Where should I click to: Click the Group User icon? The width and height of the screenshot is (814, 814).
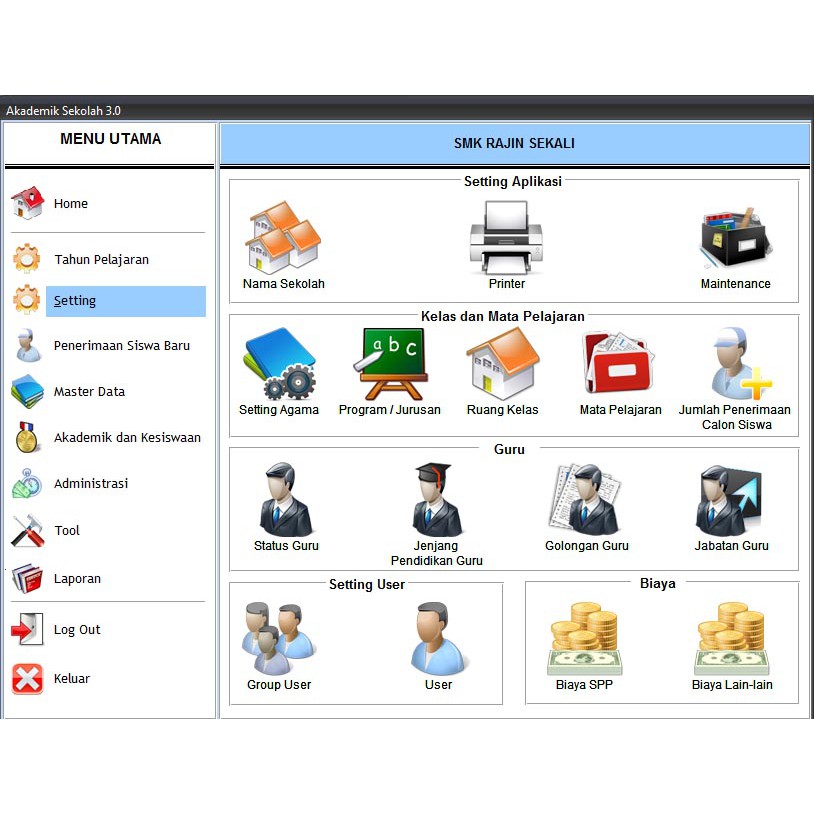278,635
